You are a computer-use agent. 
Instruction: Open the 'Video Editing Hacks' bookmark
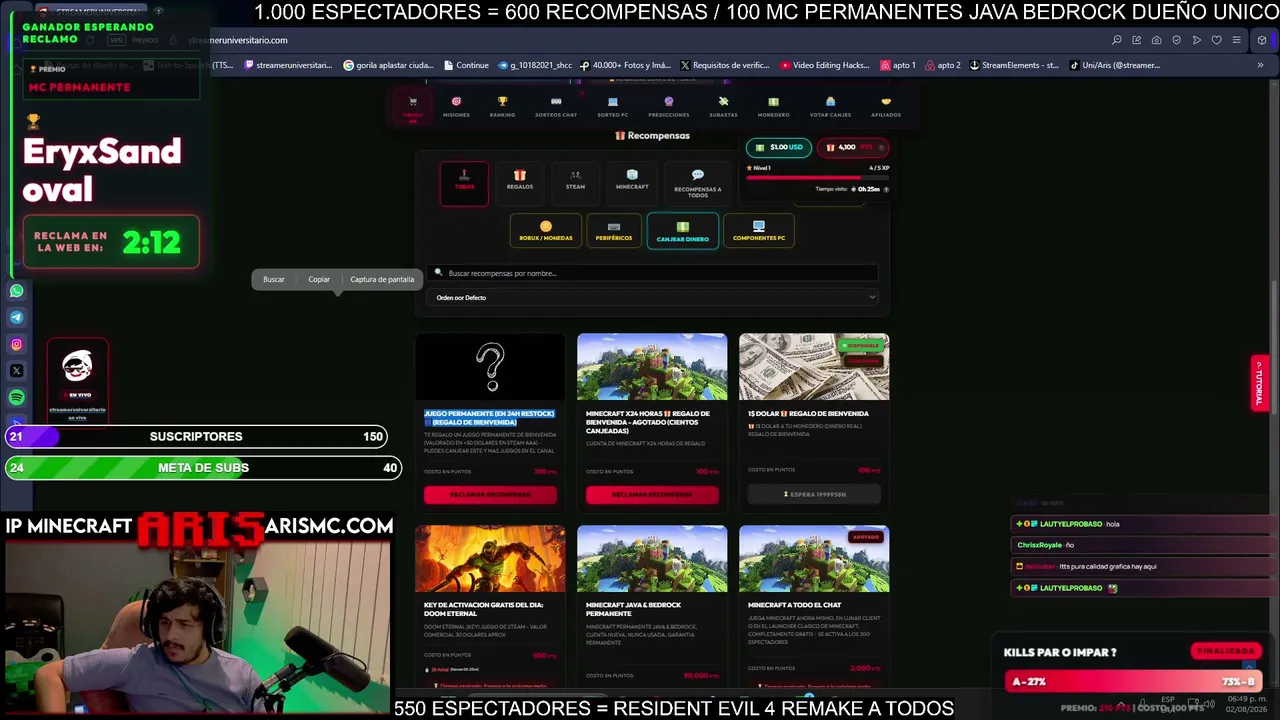[825, 65]
